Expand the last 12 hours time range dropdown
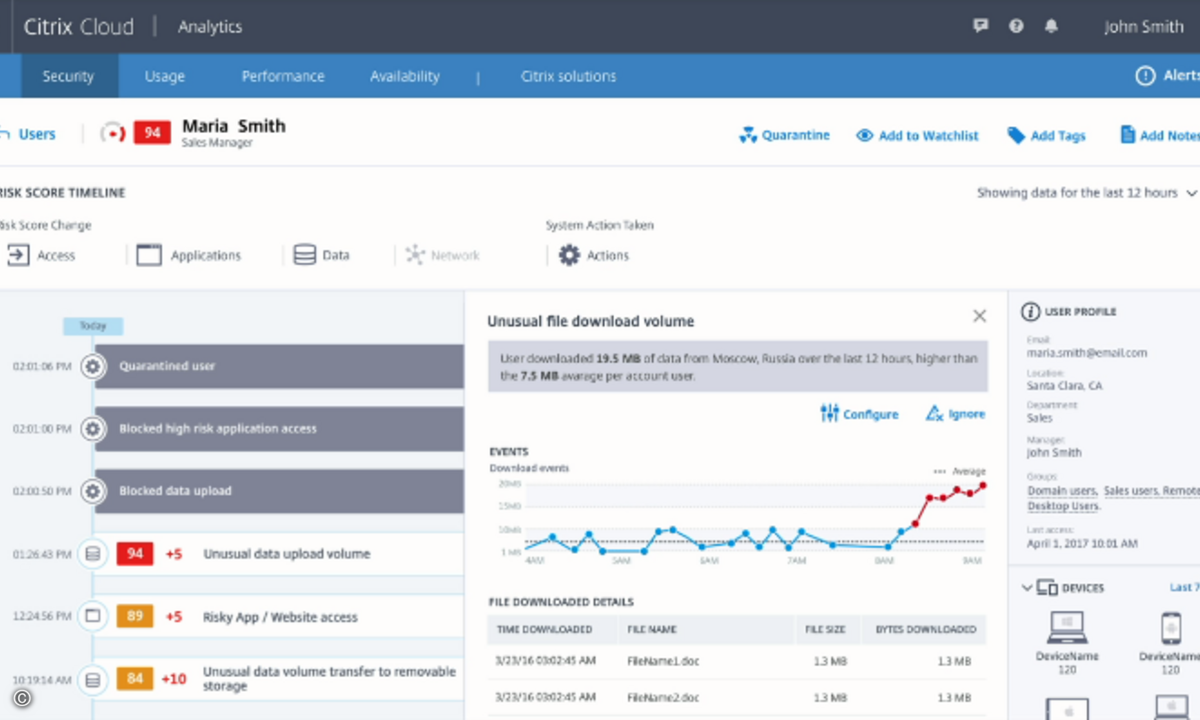Image resolution: width=1200 pixels, height=720 pixels. click(x=1087, y=193)
